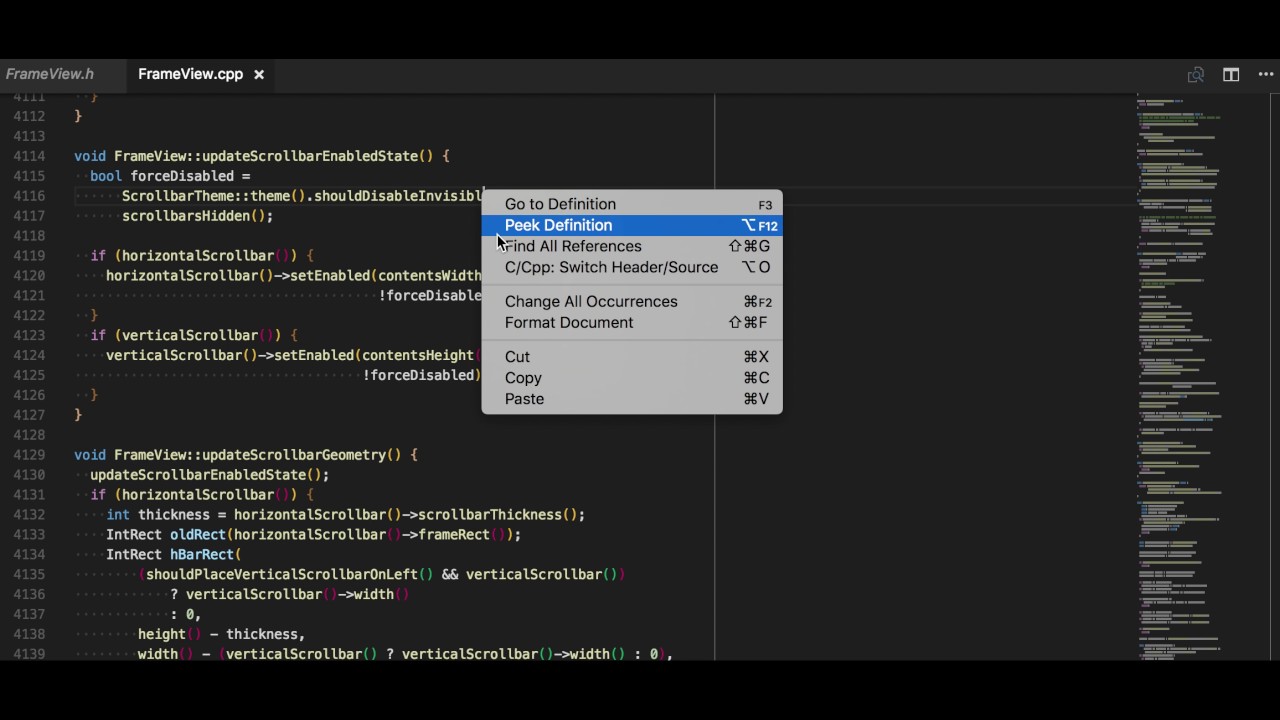The height and width of the screenshot is (720, 1280).
Task: Open the more actions ellipsis menu
Action: (x=1267, y=75)
